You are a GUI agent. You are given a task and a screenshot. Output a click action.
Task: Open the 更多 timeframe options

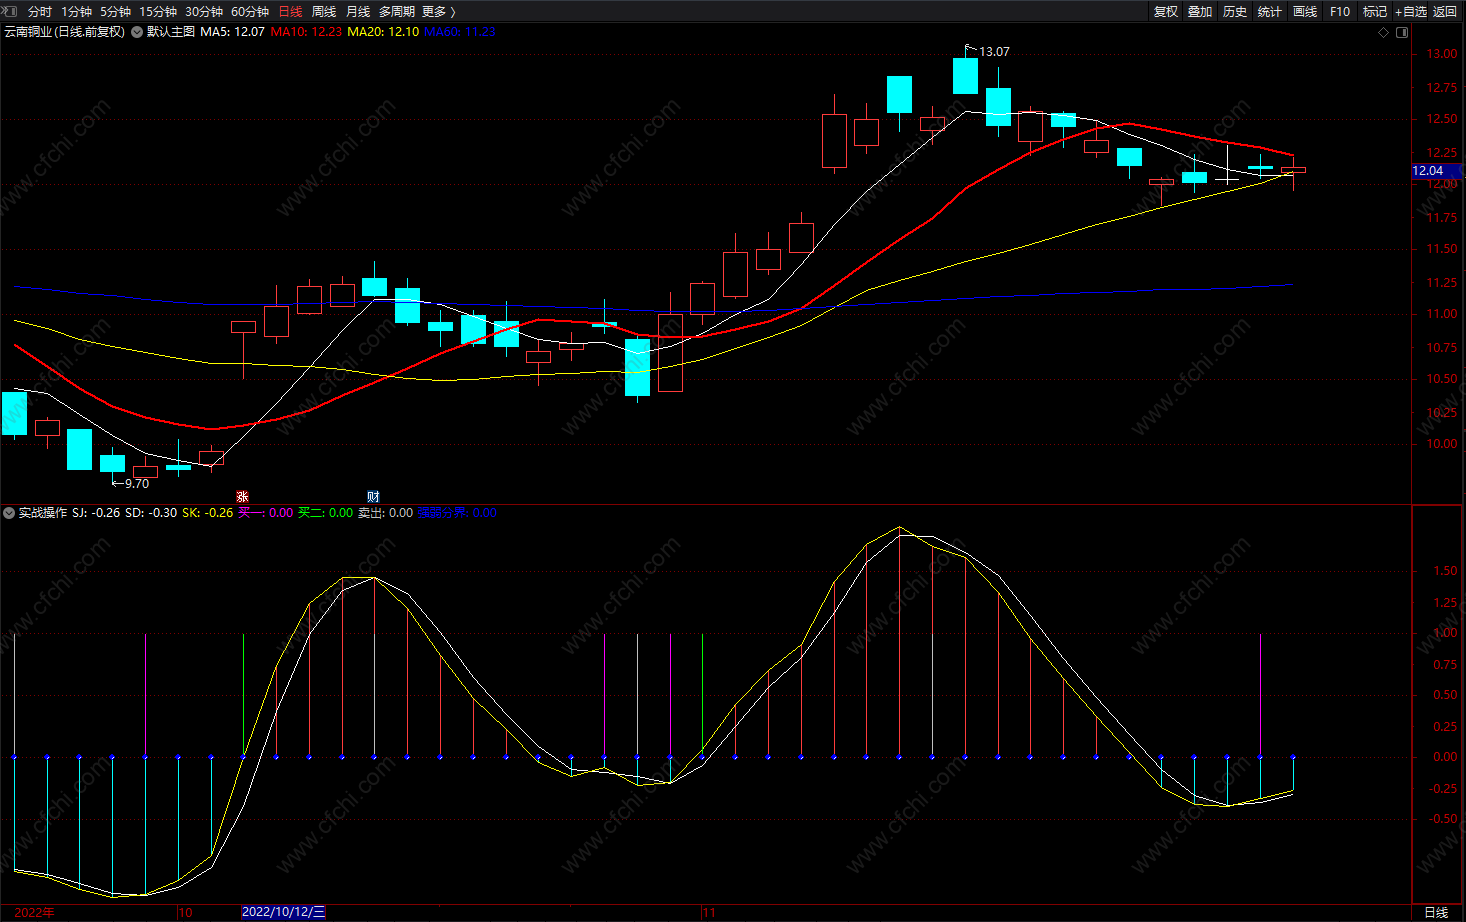tap(438, 12)
